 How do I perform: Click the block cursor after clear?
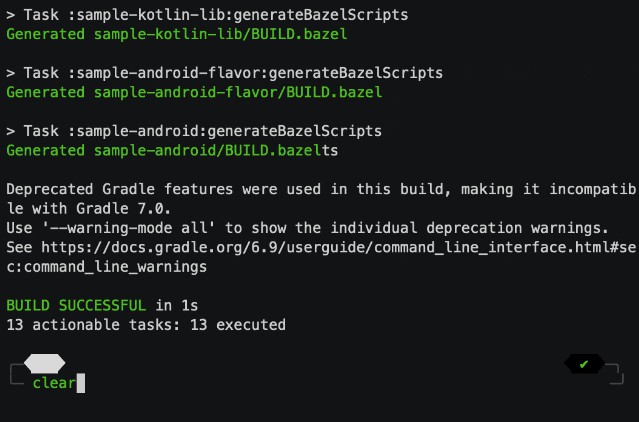[x=81, y=383]
